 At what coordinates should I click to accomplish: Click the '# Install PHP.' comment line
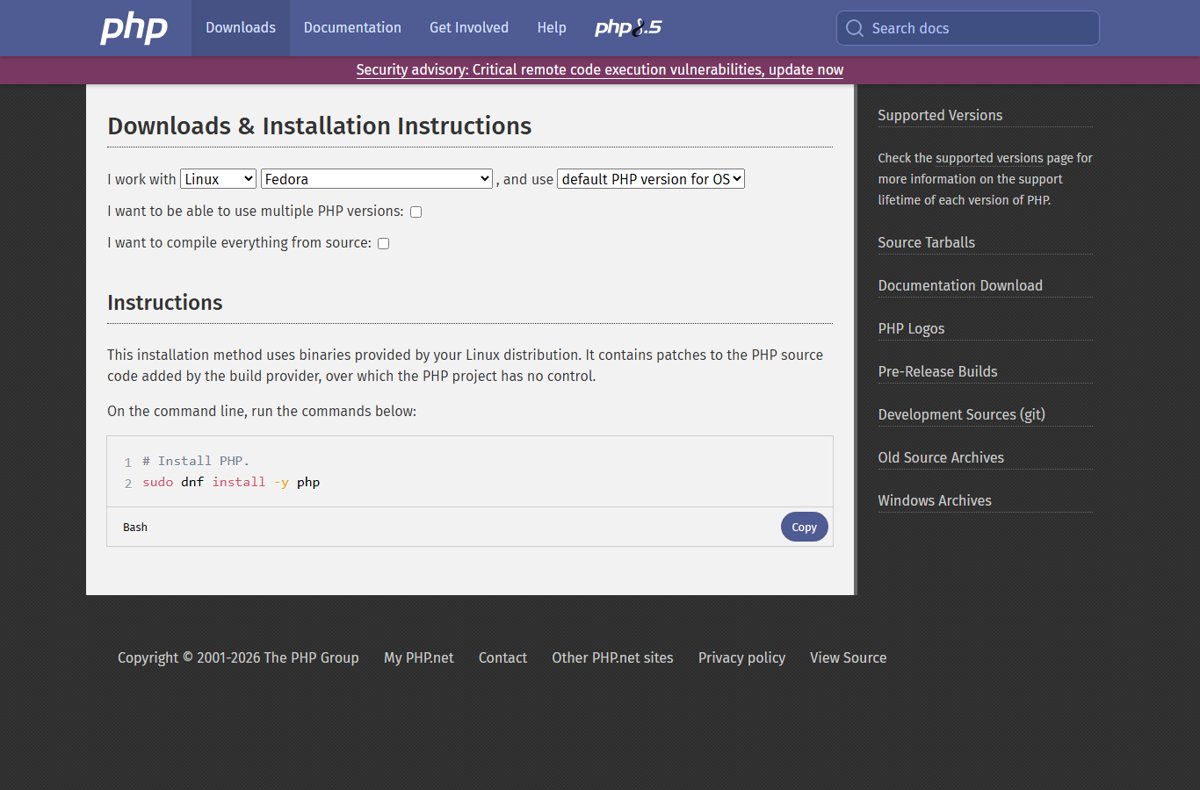tap(196, 461)
